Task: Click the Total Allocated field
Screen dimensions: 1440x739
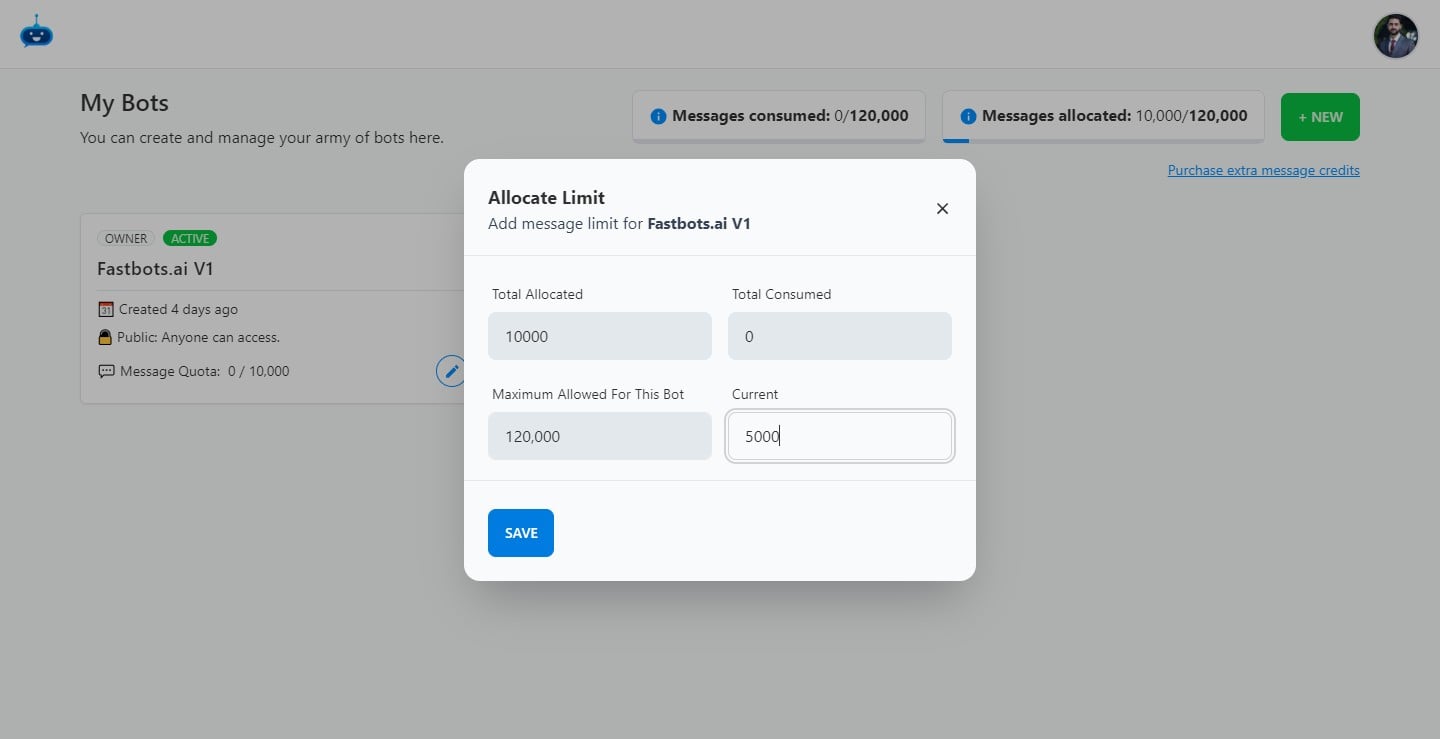Action: (x=600, y=336)
